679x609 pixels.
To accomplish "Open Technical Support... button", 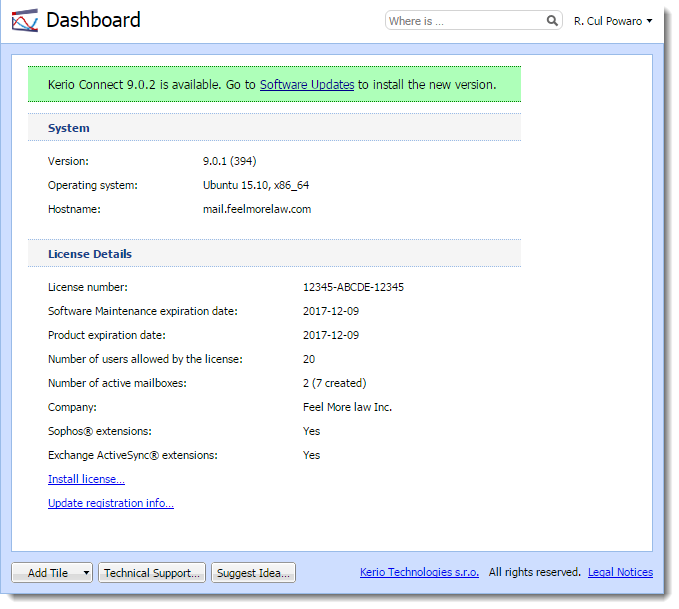I will [152, 573].
